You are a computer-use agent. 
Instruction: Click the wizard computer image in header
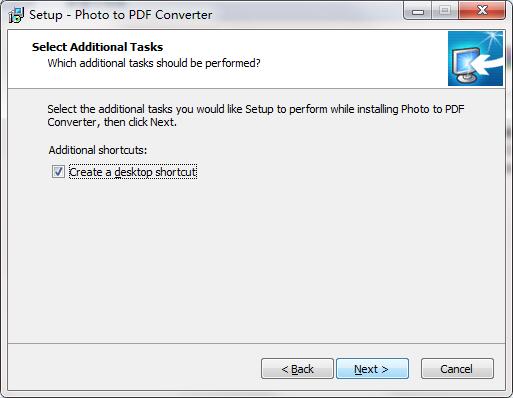coord(475,58)
